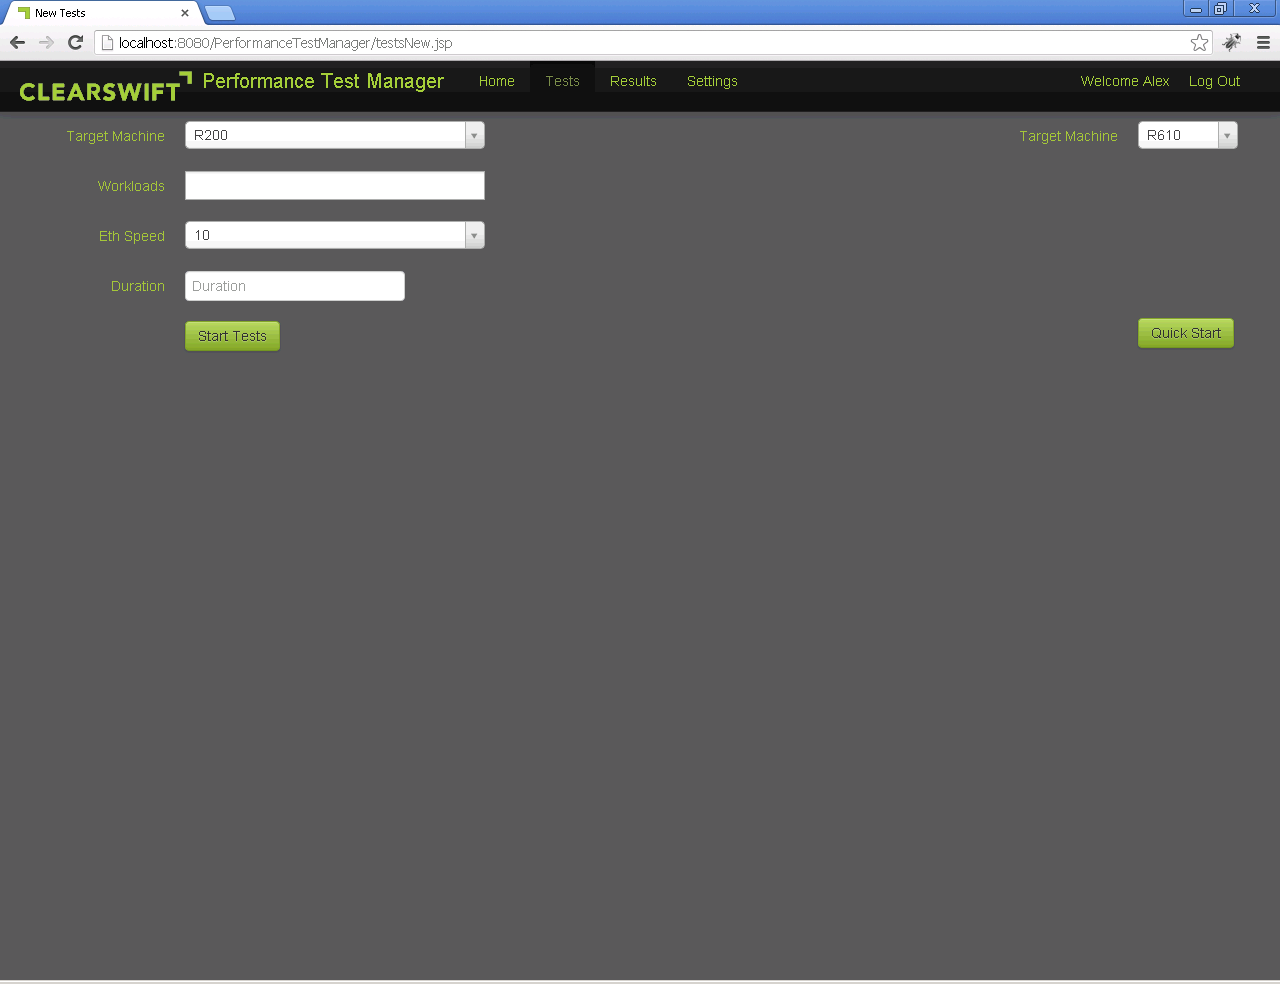Click the browser forward arrow

tap(46, 42)
